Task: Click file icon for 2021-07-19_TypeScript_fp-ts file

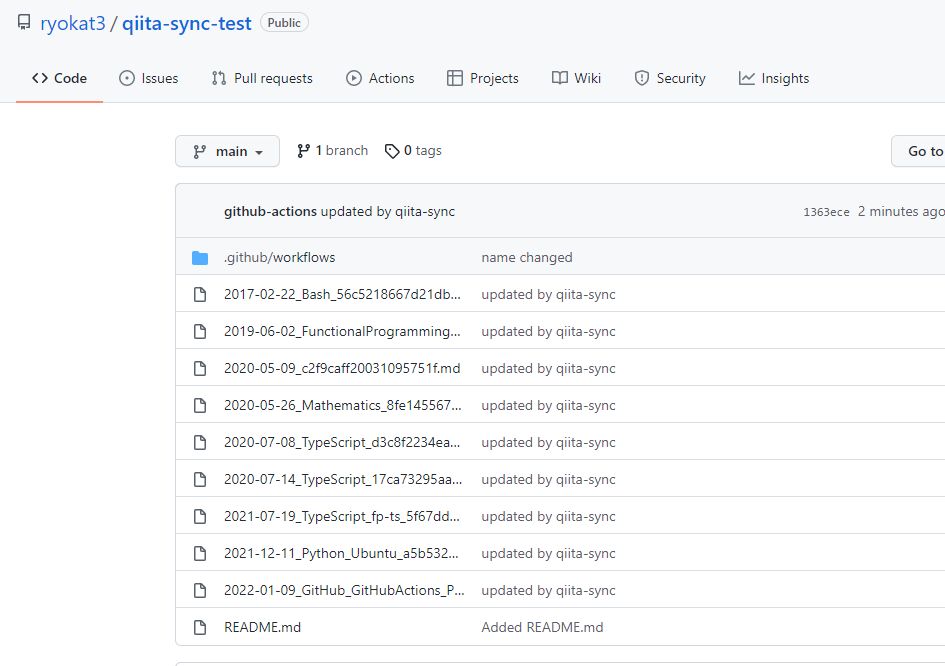Action: [x=200, y=517]
